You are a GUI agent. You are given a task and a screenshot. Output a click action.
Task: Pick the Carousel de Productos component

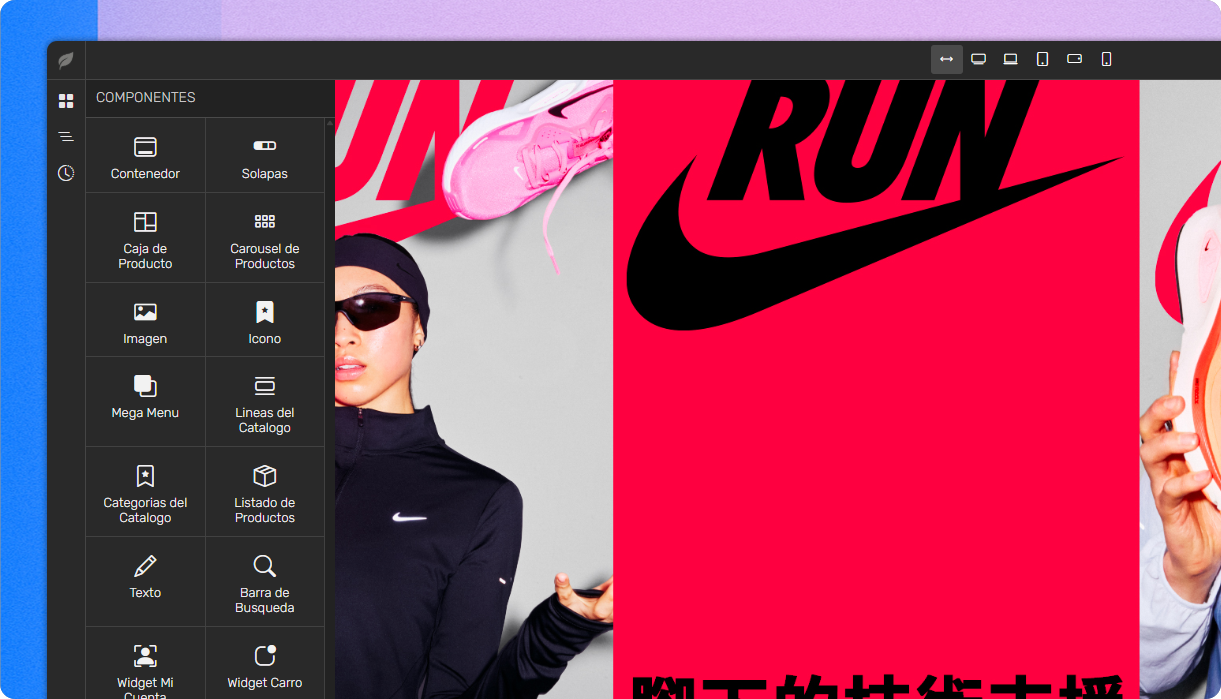pos(265,238)
